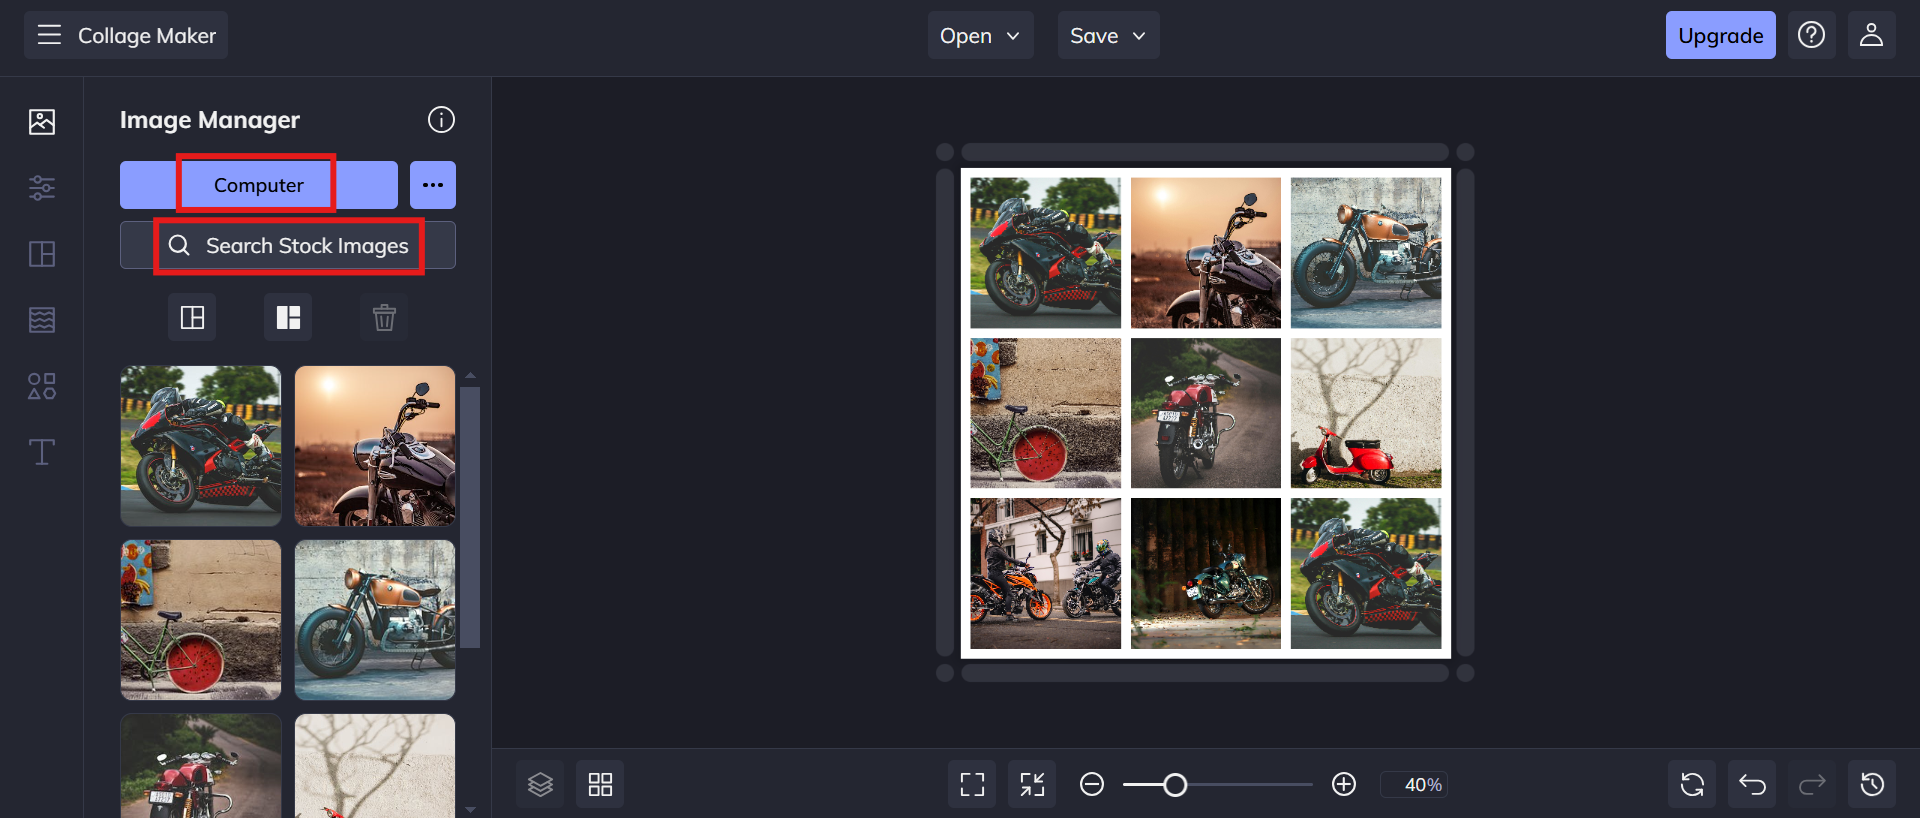Click the auto-fill collage layout icon
This screenshot has height=818, width=1920.
click(192, 318)
